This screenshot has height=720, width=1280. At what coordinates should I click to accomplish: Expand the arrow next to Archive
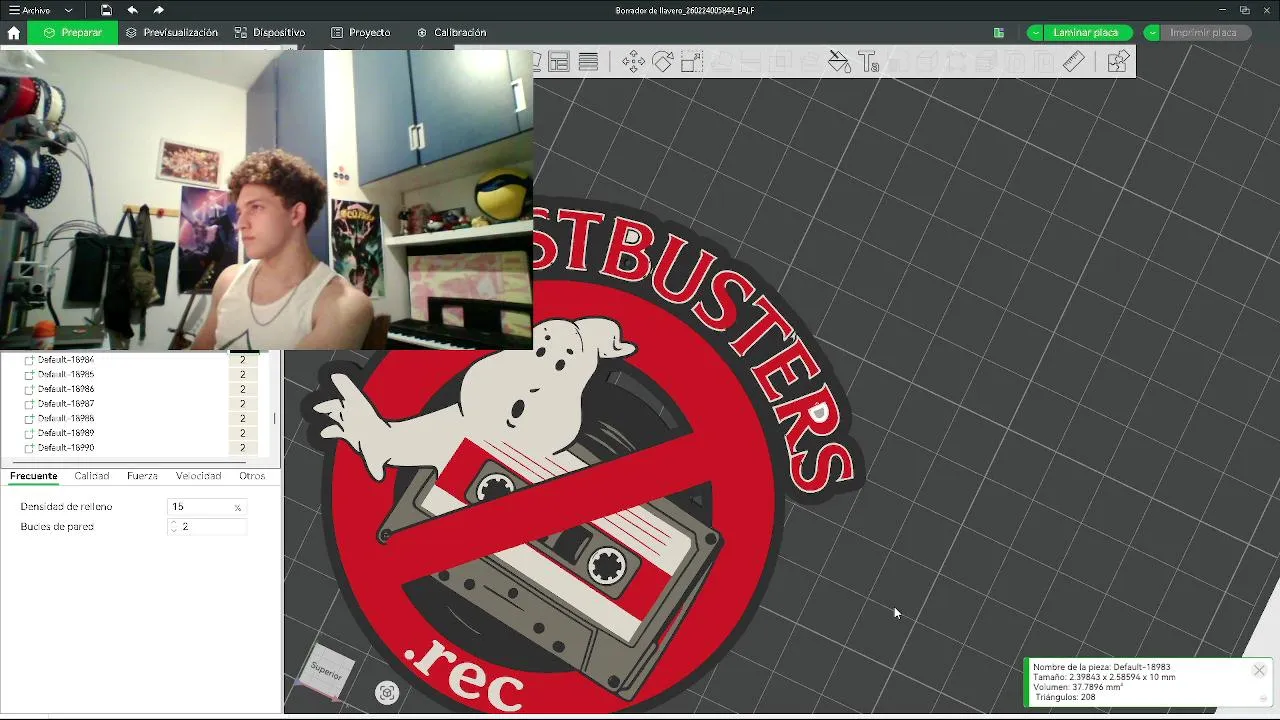click(68, 10)
